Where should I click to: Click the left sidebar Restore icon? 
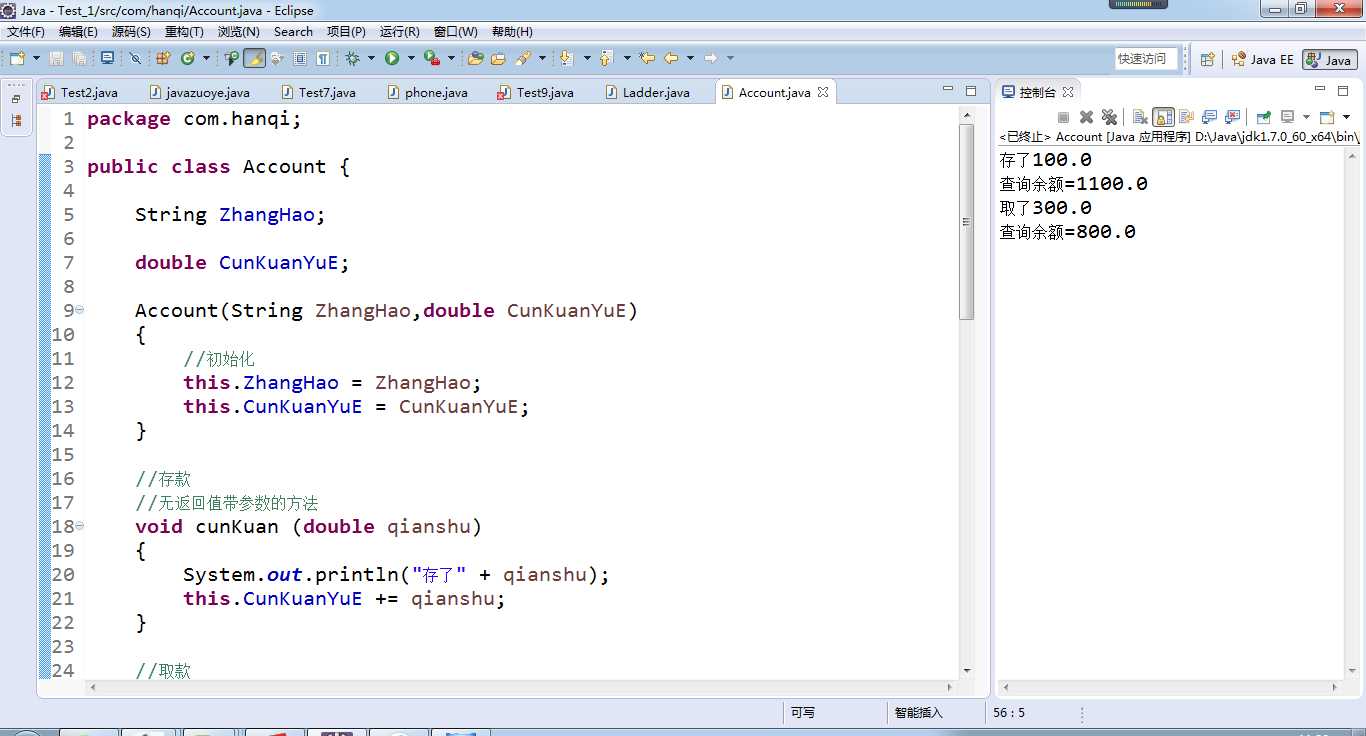click(x=16, y=99)
